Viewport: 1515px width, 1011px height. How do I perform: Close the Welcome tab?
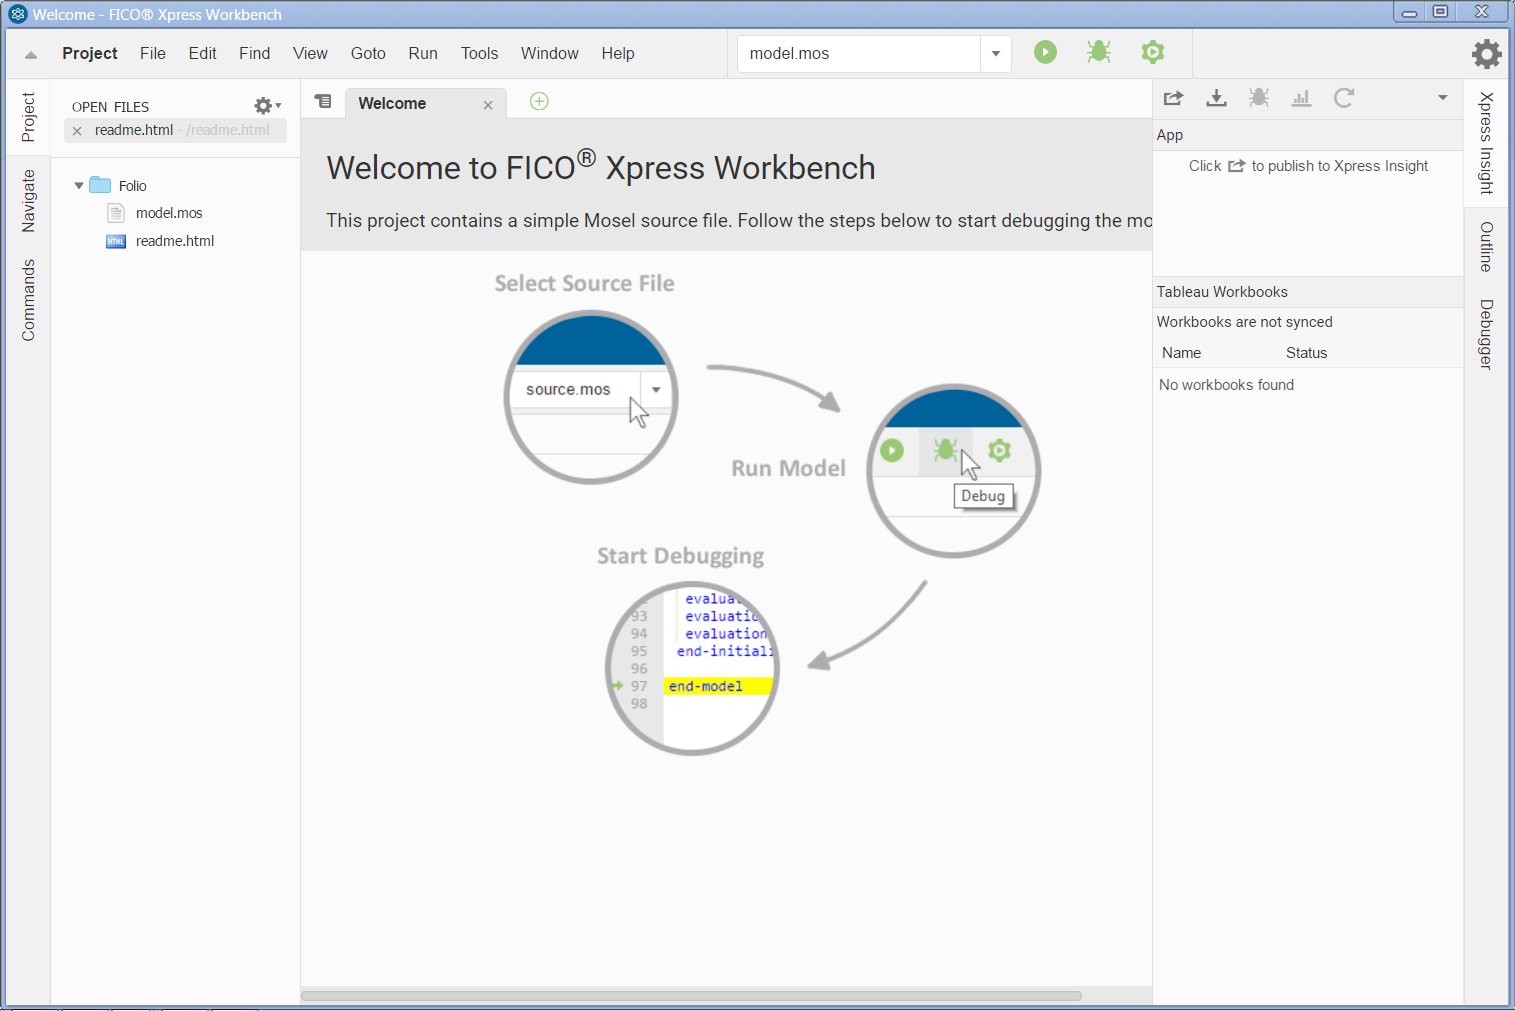point(488,105)
